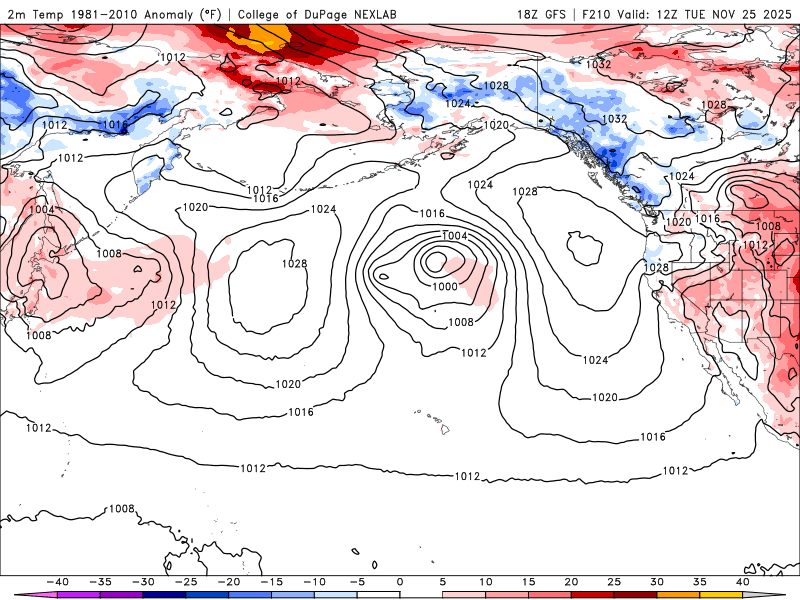
Task: Click the 40 colorbar tick label
Action: pyautogui.click(x=743, y=582)
